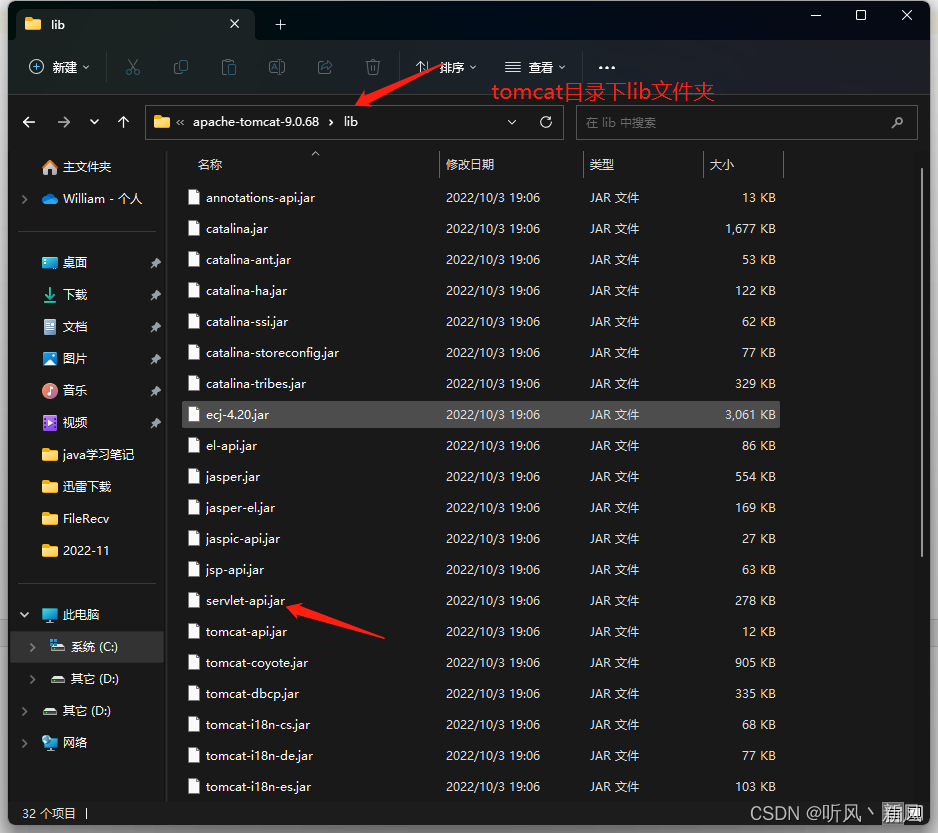Select tomcat-dbcp.jar file

coord(480,694)
